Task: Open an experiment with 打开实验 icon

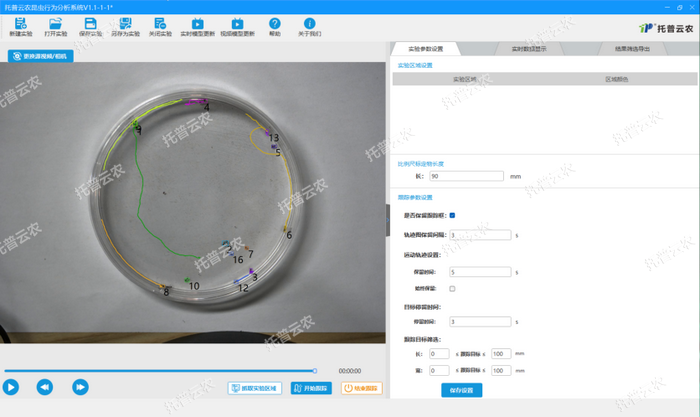Action: (56, 23)
